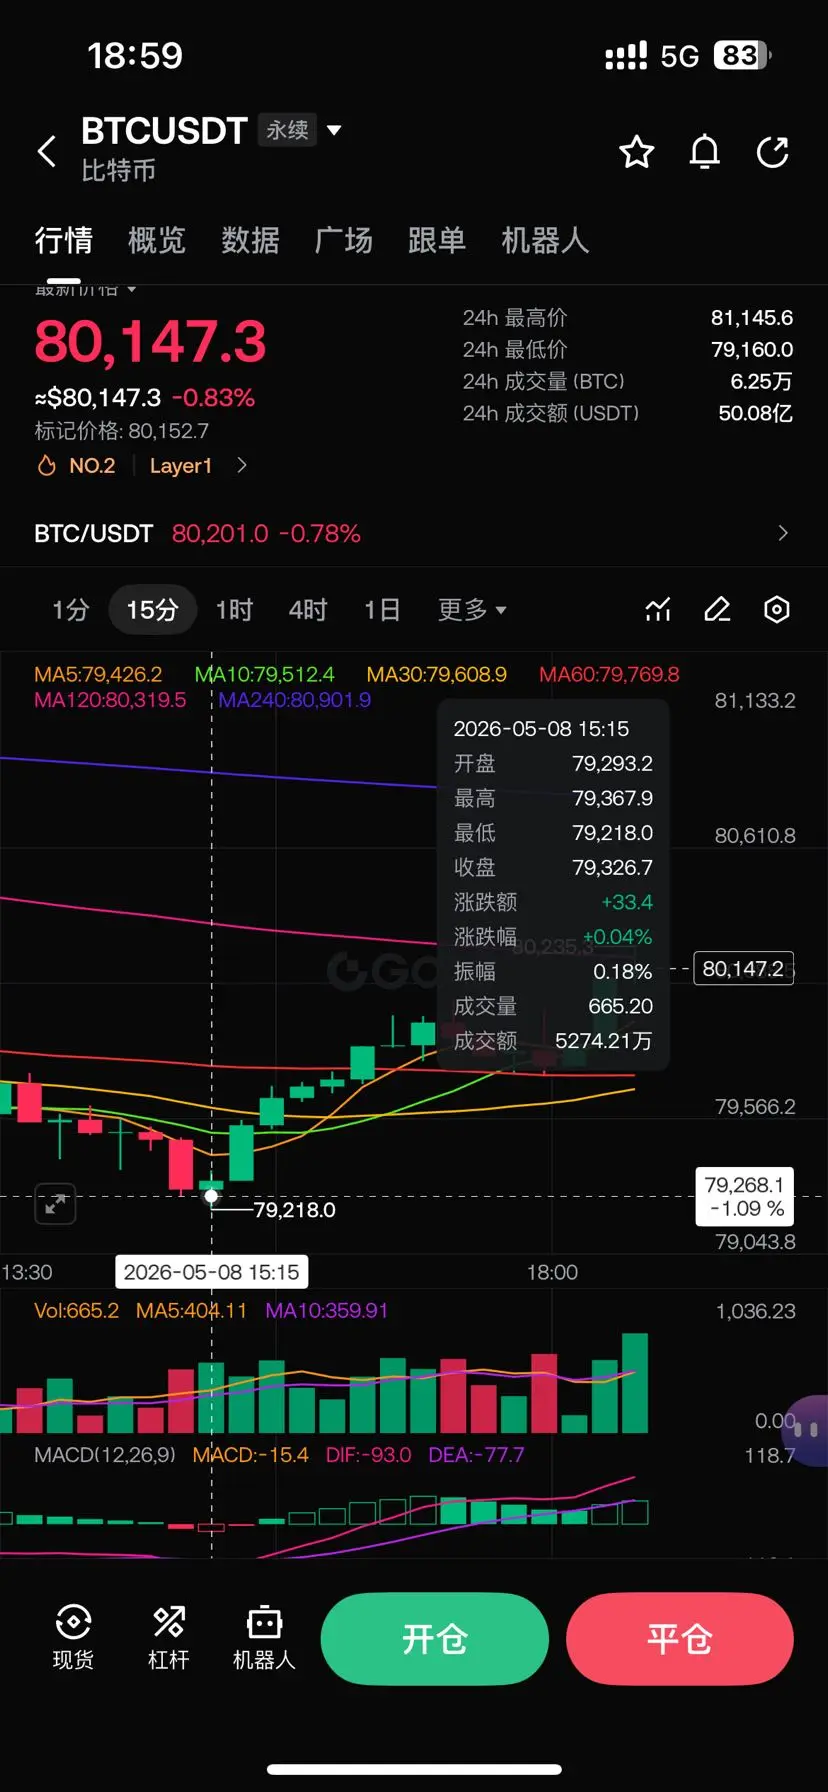This screenshot has width=828, height=1792.
Task: Open the chart indicators icon
Action: pyautogui.click(x=658, y=609)
